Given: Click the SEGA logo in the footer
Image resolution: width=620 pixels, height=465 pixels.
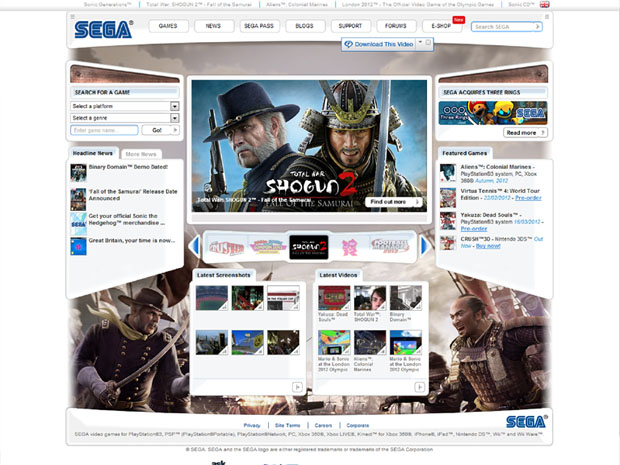Looking at the screenshot, I should click(527, 422).
